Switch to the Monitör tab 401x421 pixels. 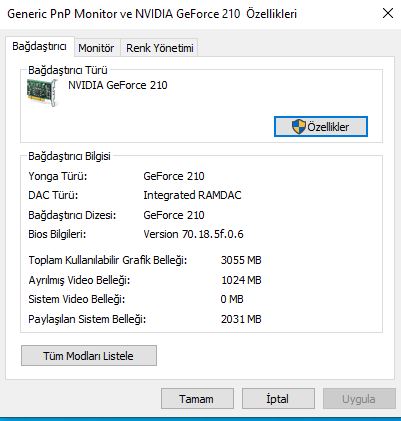tap(96, 48)
